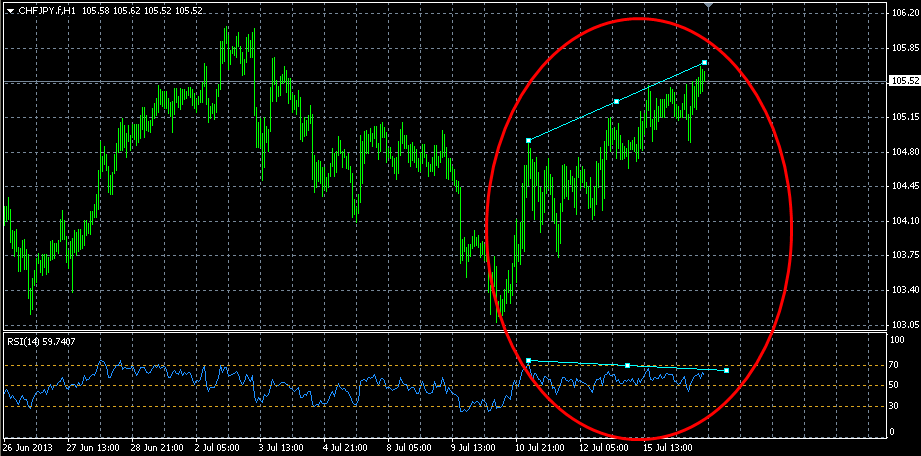Click the 105.85 price scale label

point(905,49)
